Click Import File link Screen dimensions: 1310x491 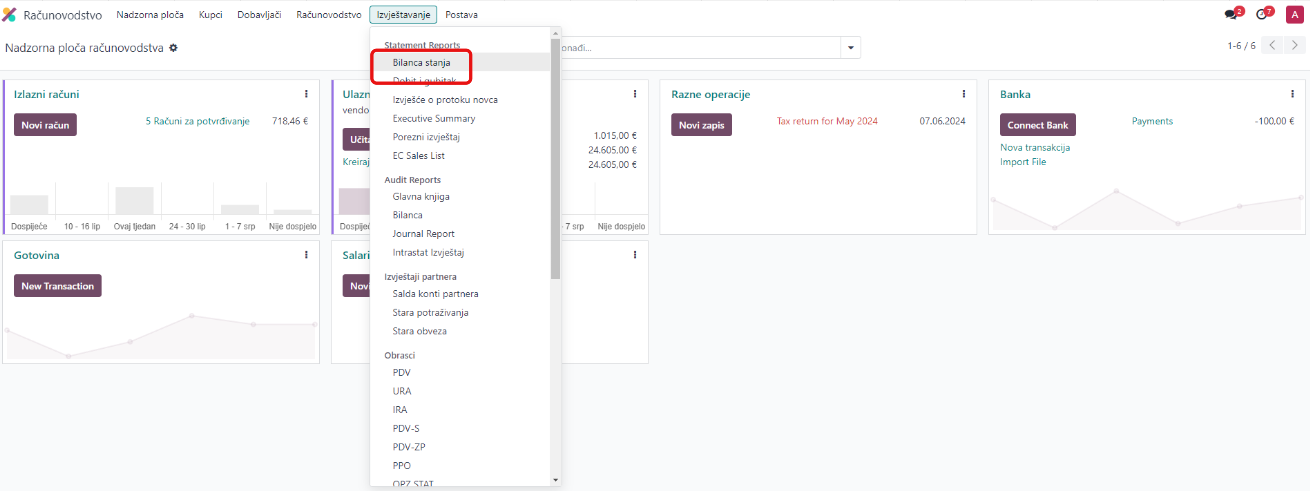pos(1022,162)
